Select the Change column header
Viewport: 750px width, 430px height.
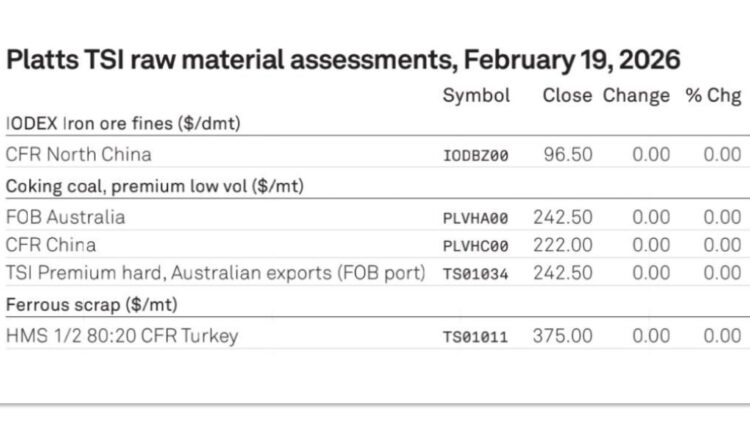636,96
